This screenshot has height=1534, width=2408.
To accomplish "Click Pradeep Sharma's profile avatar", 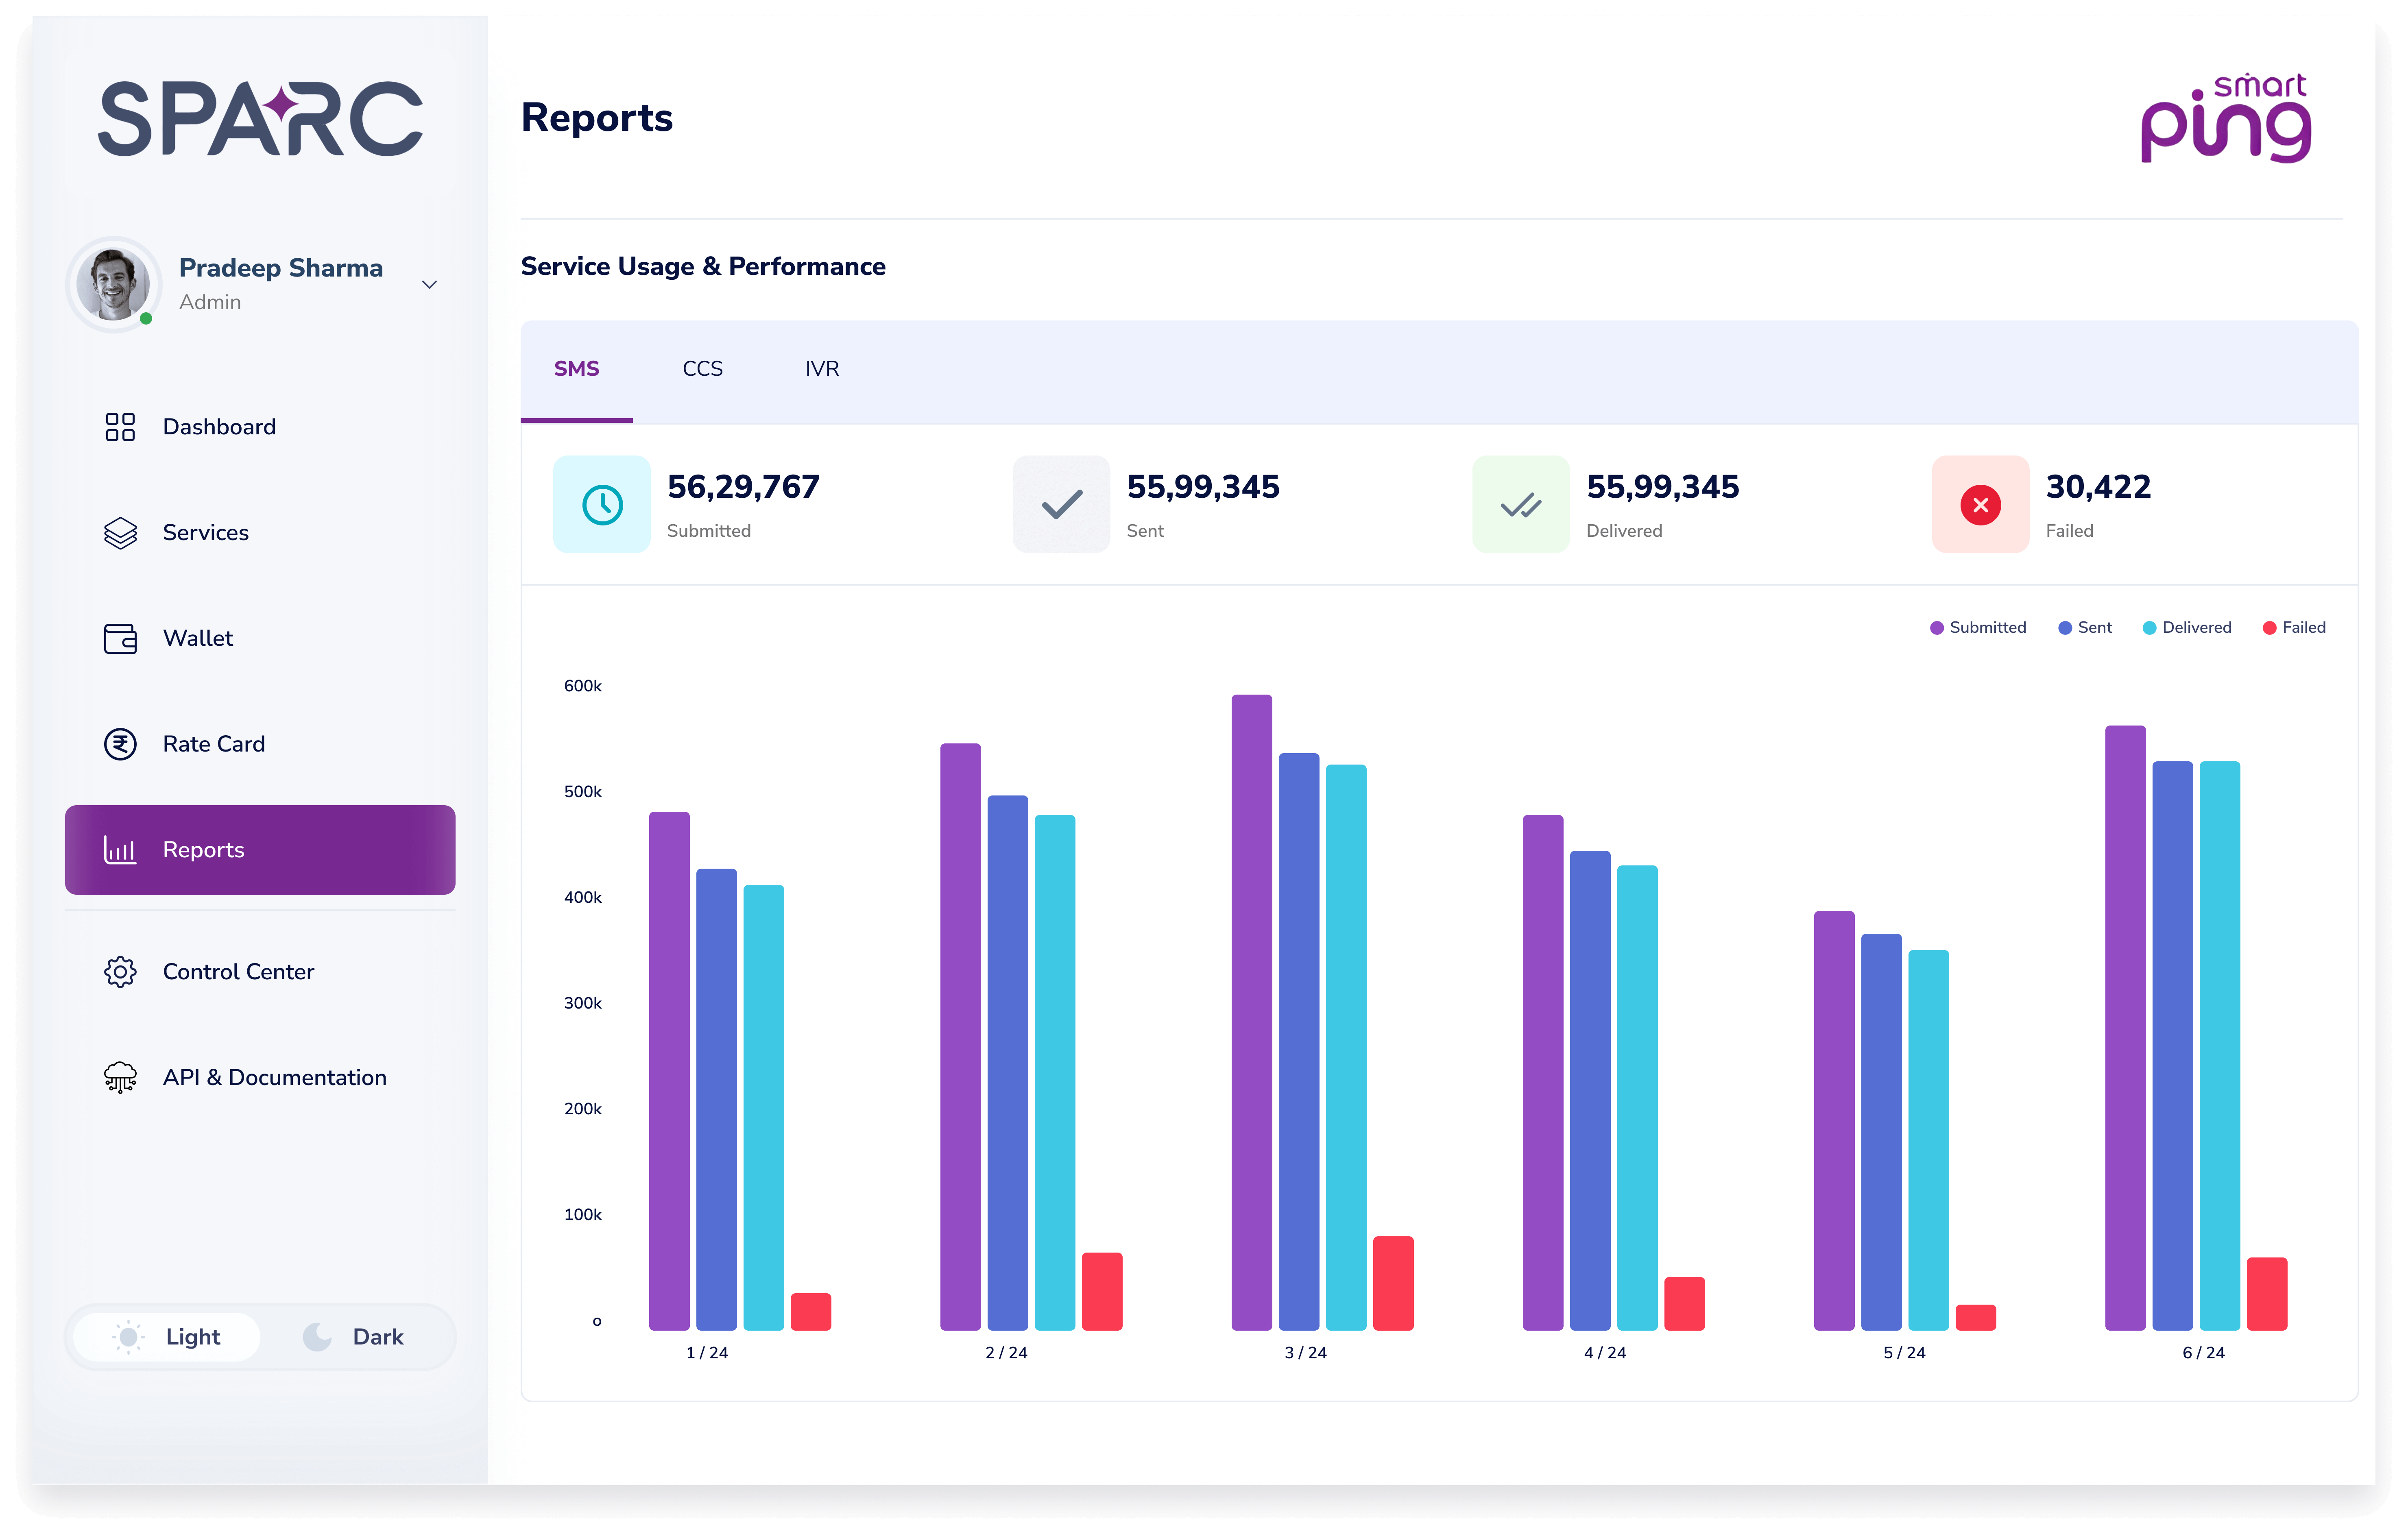I will 114,285.
